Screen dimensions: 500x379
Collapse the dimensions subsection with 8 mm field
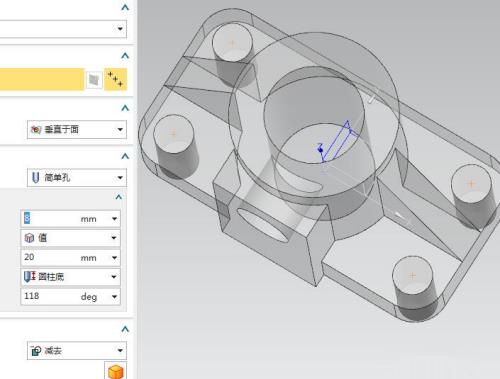(x=119, y=197)
